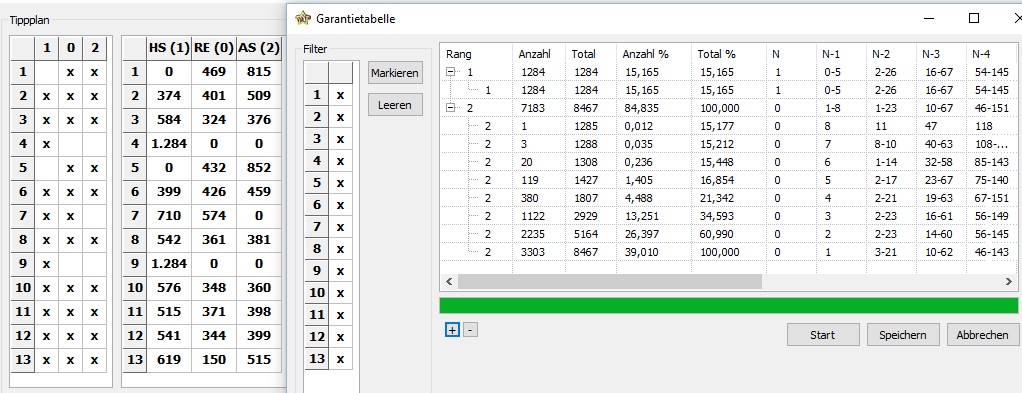Click the HS (1) column header
1022x393 pixels.
(x=168, y=48)
